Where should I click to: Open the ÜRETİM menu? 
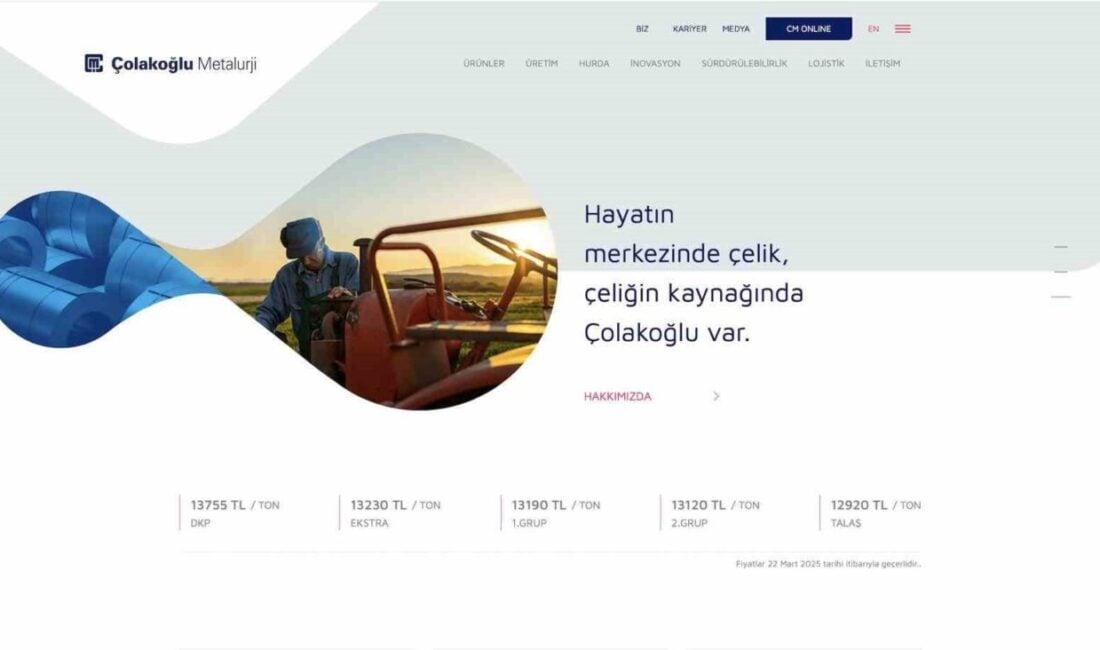542,63
